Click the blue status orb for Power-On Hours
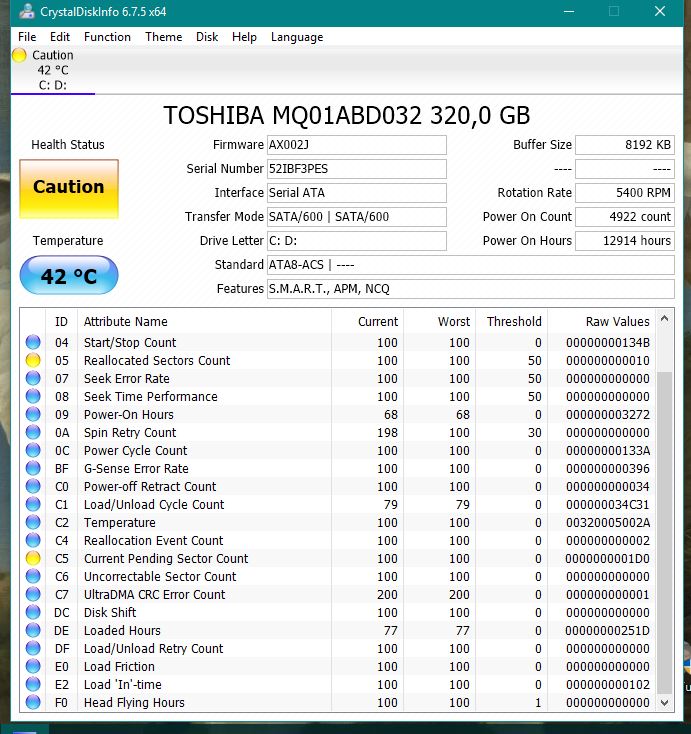The width and height of the screenshot is (691, 734). pyautogui.click(x=33, y=414)
